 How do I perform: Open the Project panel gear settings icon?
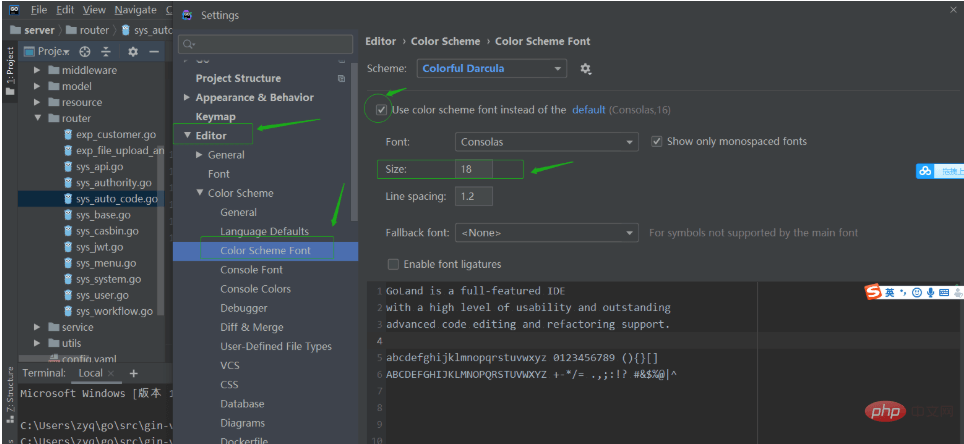[133, 52]
